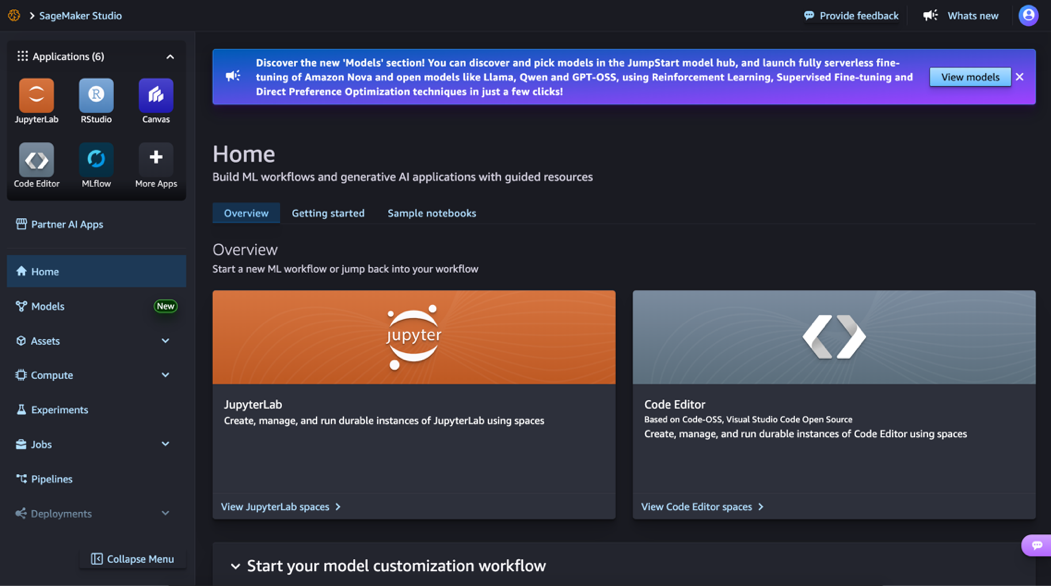Launch the JupyterLab application icon
The image size is (1051, 586).
[x=36, y=95]
